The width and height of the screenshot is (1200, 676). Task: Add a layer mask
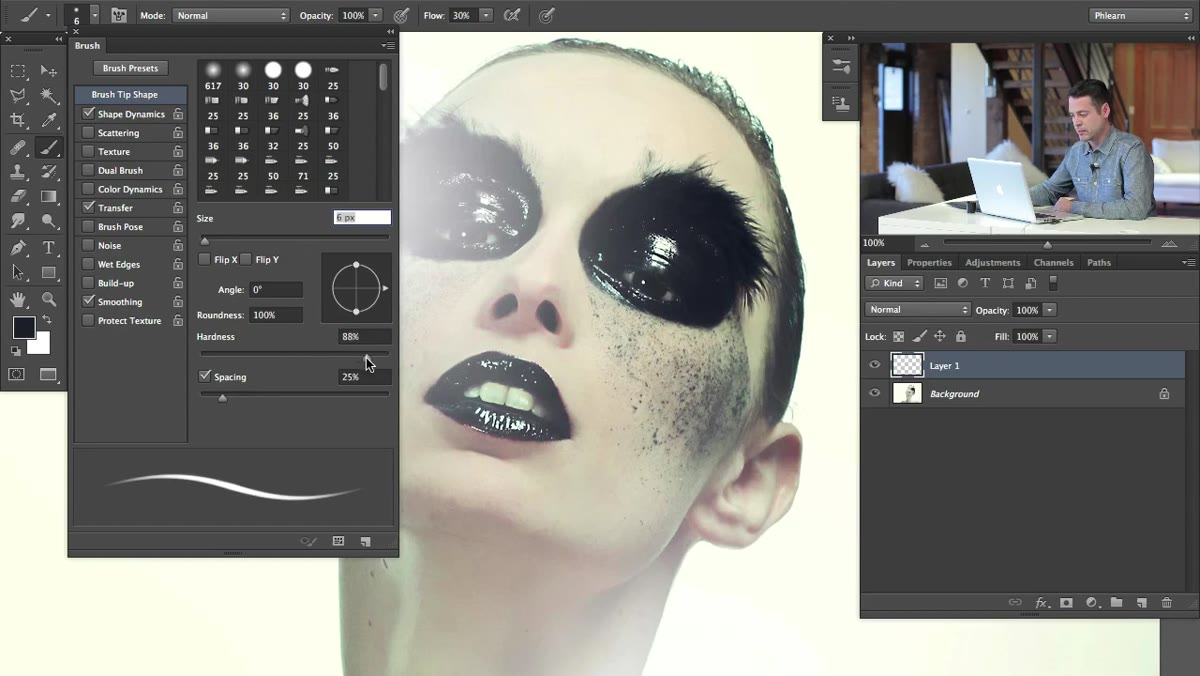1066,602
